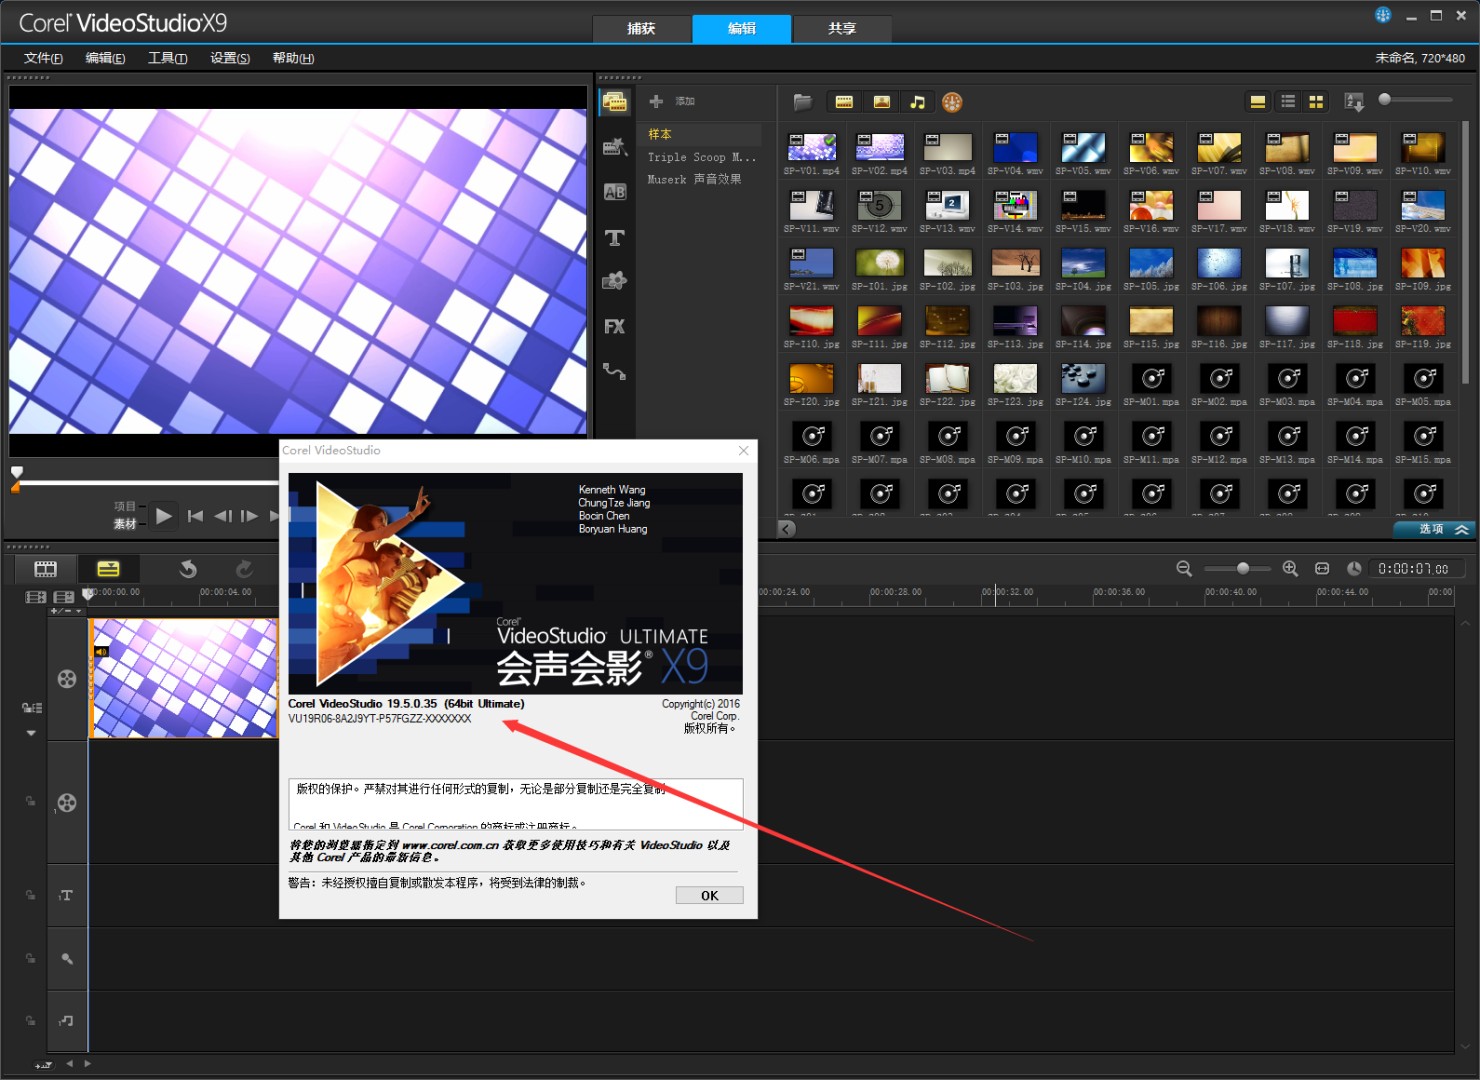Switch to the 共享 share tab

click(x=842, y=29)
